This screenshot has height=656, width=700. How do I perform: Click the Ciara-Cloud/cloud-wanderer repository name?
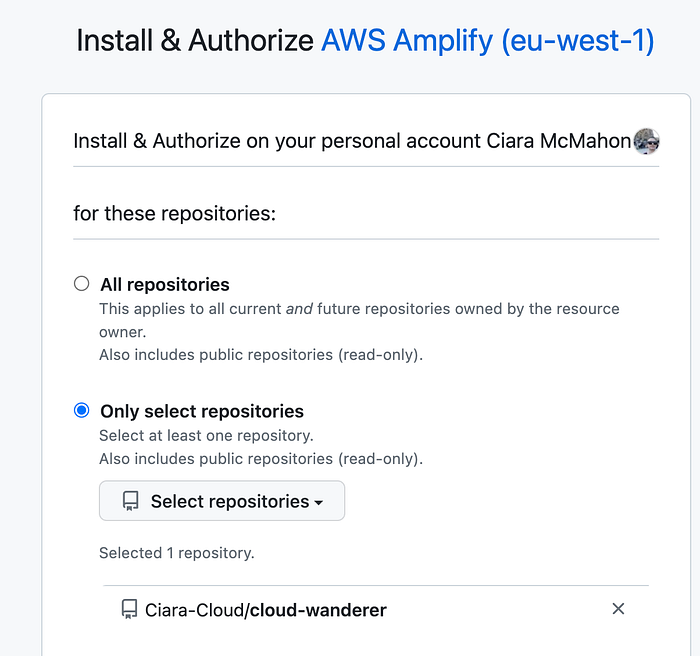(266, 609)
